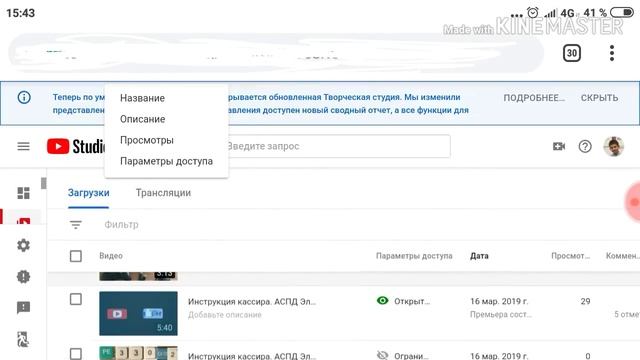
Task: Click the Фильтр input field
Action: [121, 224]
